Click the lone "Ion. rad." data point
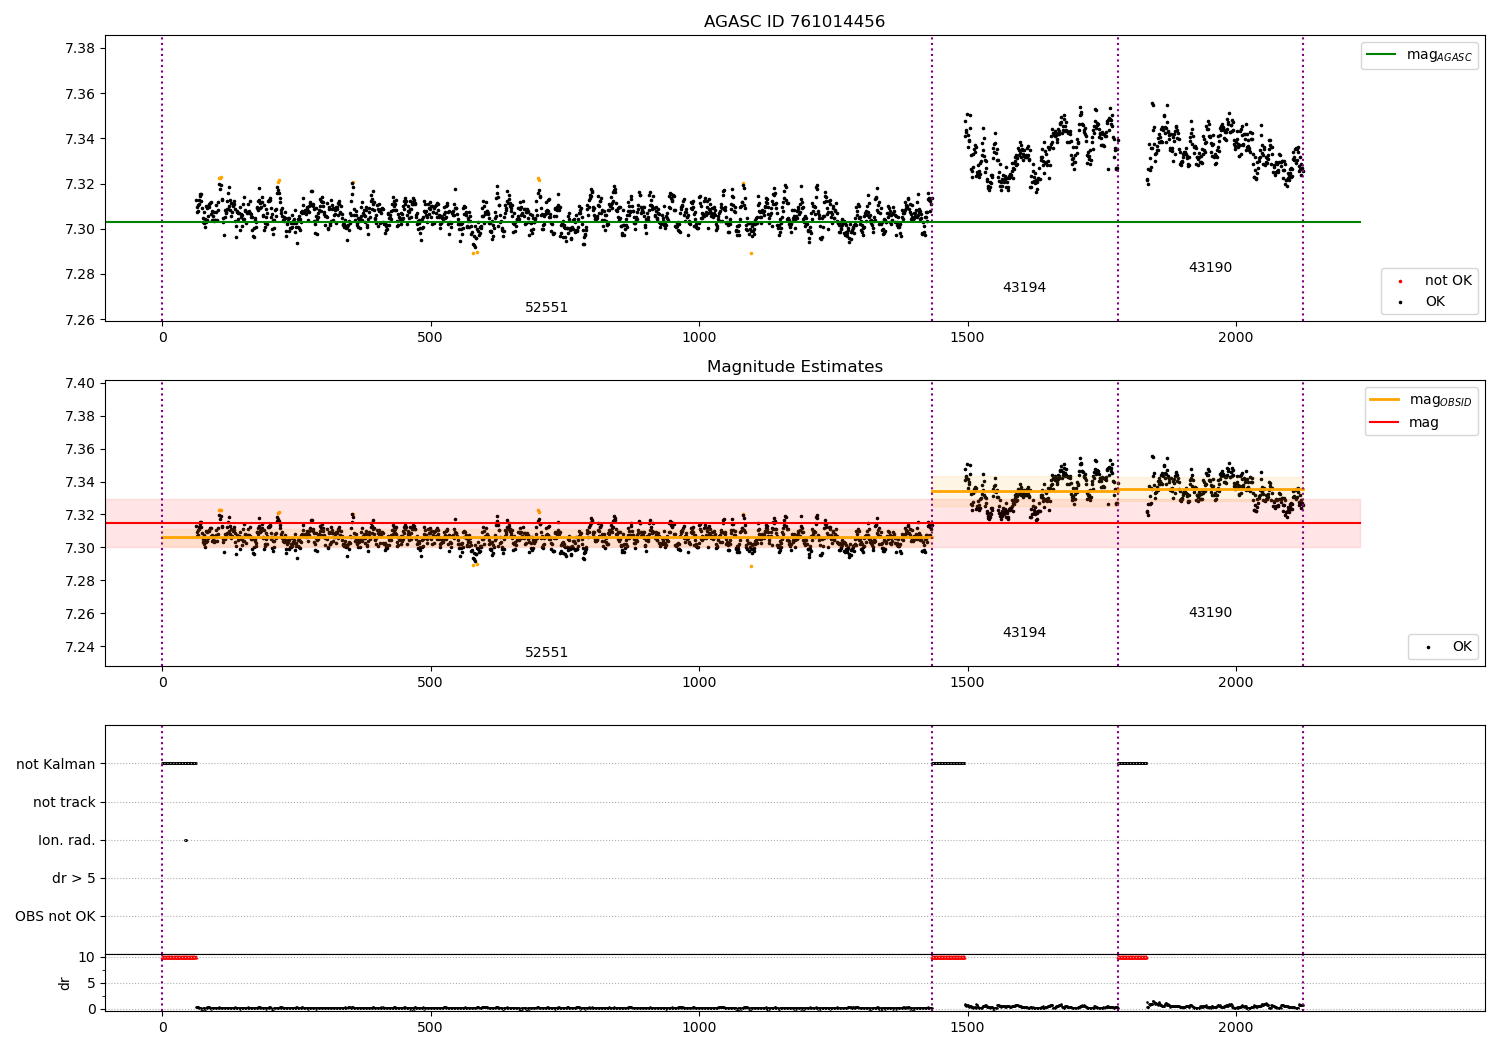The image size is (1500, 1050). coord(186,840)
